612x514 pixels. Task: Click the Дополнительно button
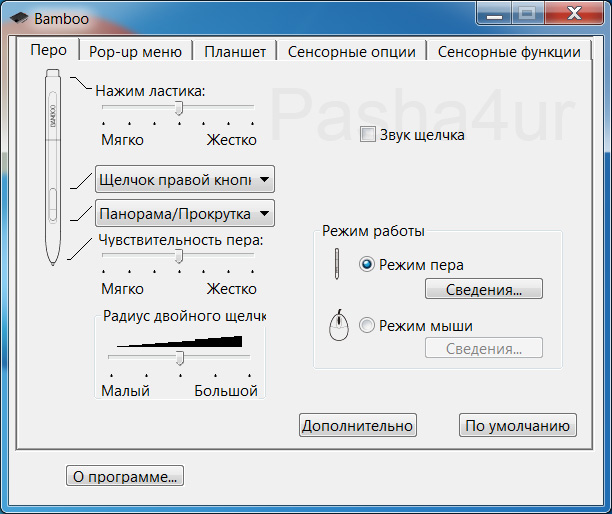click(358, 425)
